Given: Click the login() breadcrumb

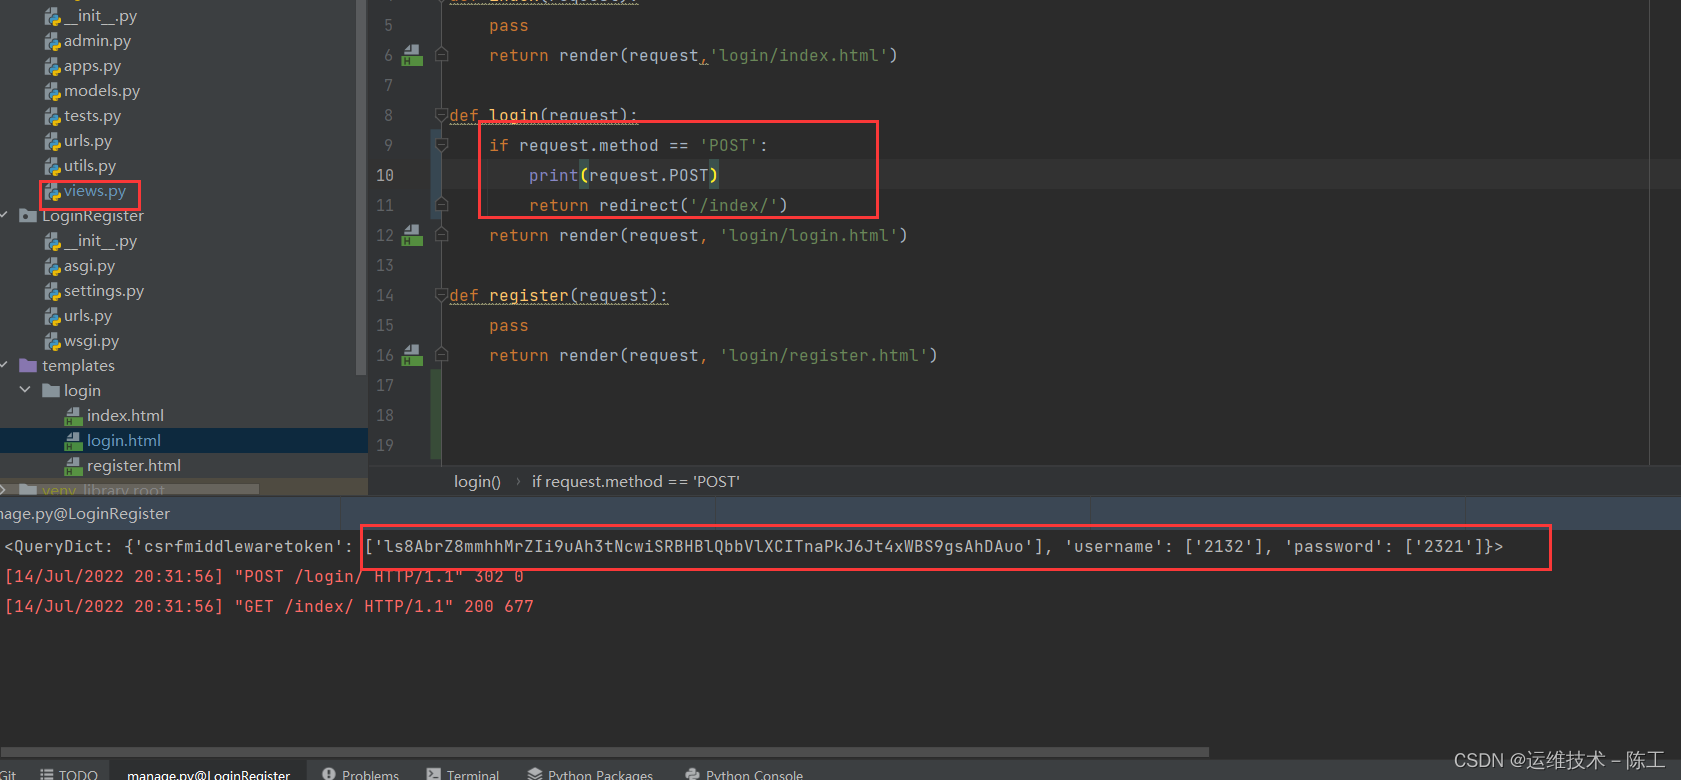Looking at the screenshot, I should pyautogui.click(x=477, y=482).
